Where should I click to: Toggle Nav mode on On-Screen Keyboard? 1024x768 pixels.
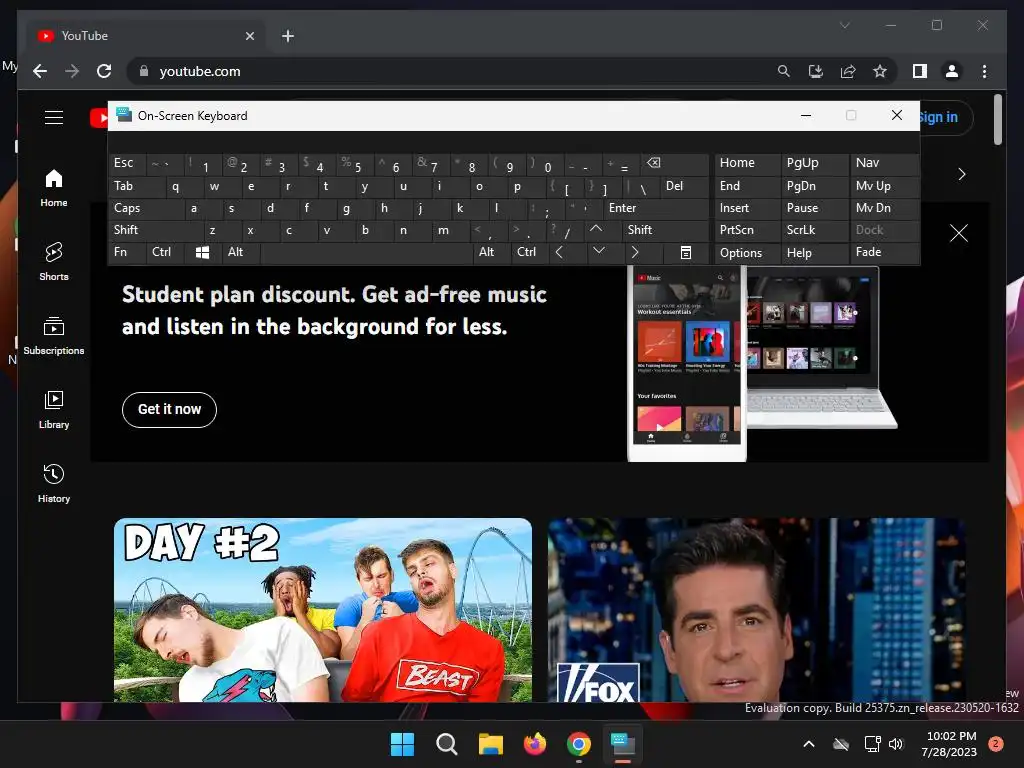(x=884, y=164)
